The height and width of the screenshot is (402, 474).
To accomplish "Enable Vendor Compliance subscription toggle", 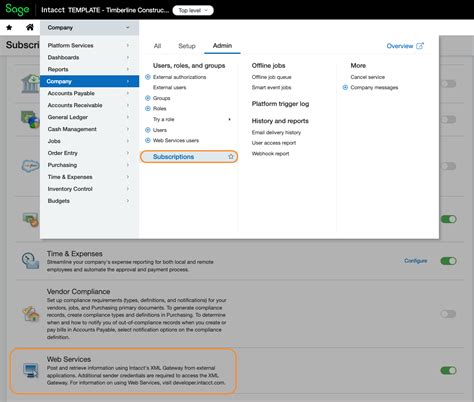I will [x=448, y=314].
